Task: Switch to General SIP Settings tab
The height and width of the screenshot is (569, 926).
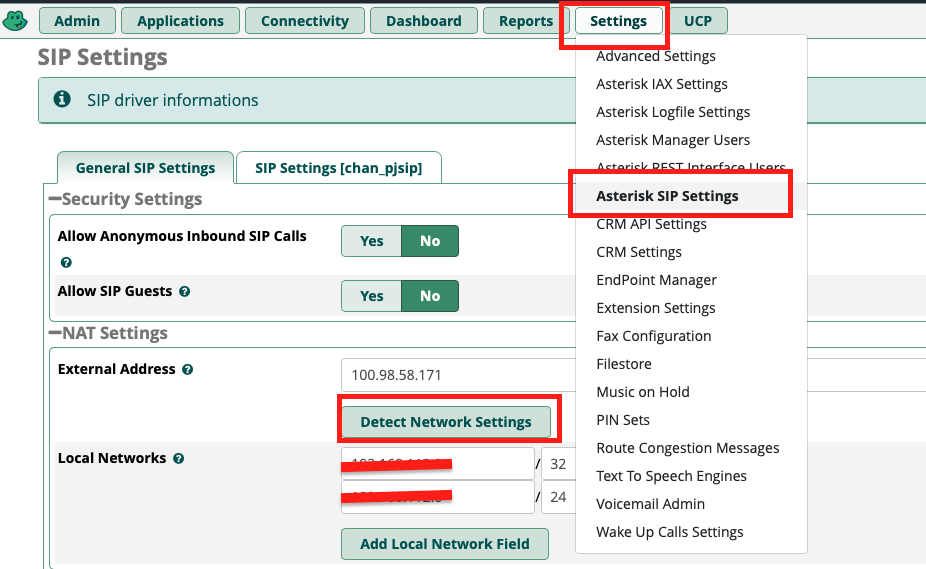Action: pos(145,168)
